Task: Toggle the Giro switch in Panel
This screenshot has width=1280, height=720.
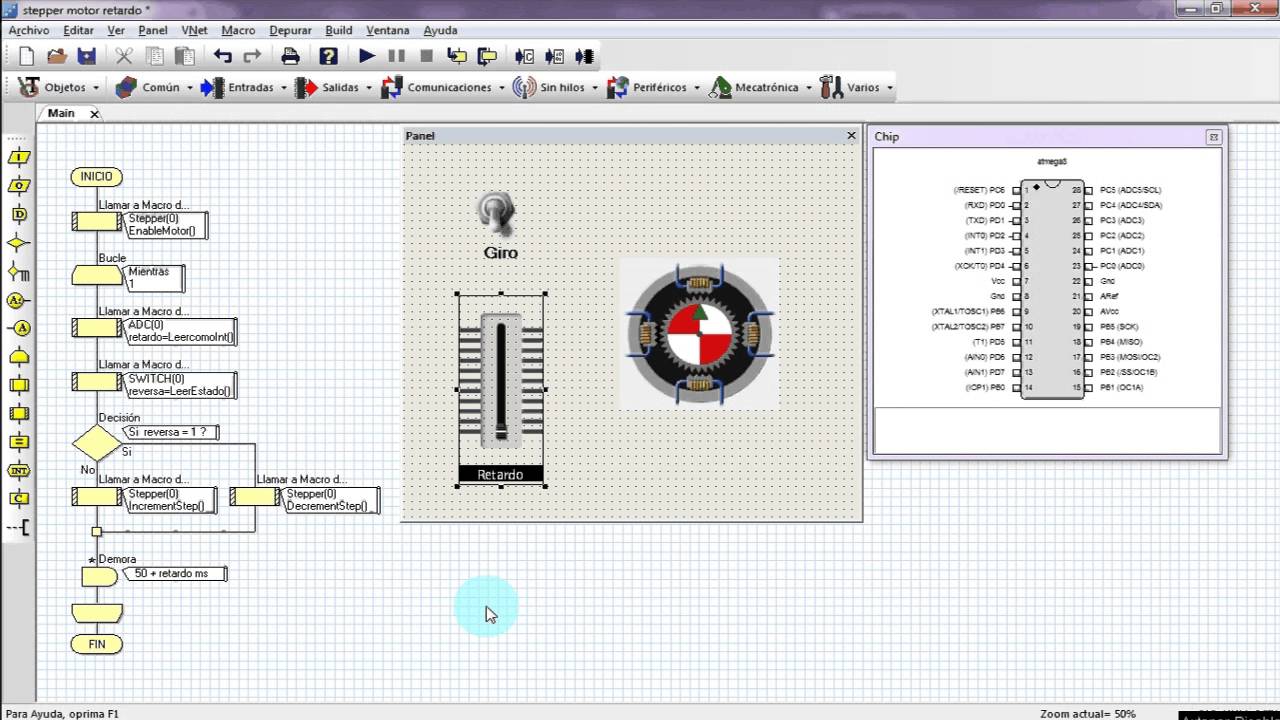Action: pos(496,212)
